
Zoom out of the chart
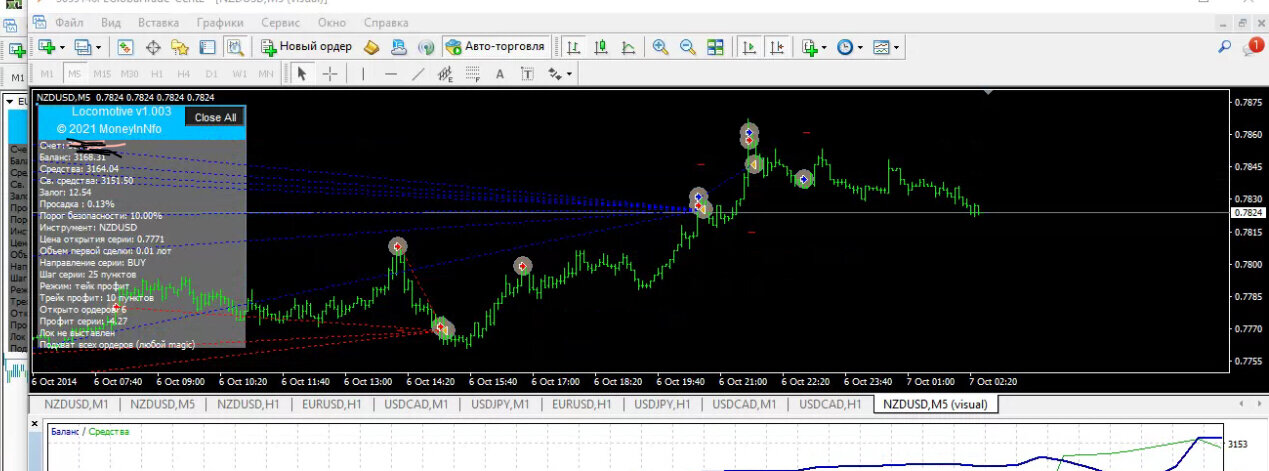(x=688, y=47)
